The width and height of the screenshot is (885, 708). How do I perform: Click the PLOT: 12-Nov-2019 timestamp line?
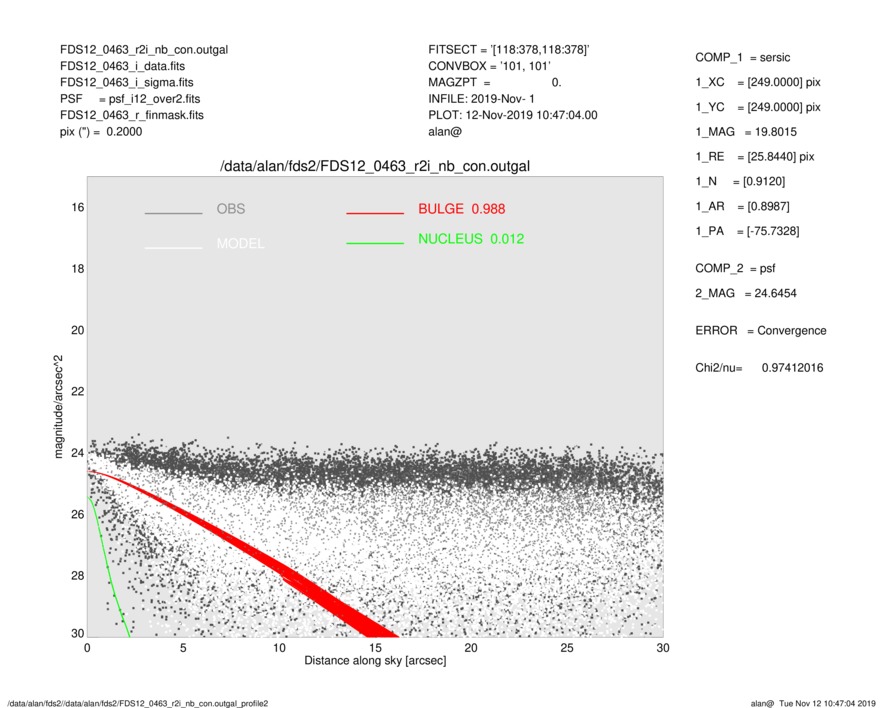click(512, 115)
